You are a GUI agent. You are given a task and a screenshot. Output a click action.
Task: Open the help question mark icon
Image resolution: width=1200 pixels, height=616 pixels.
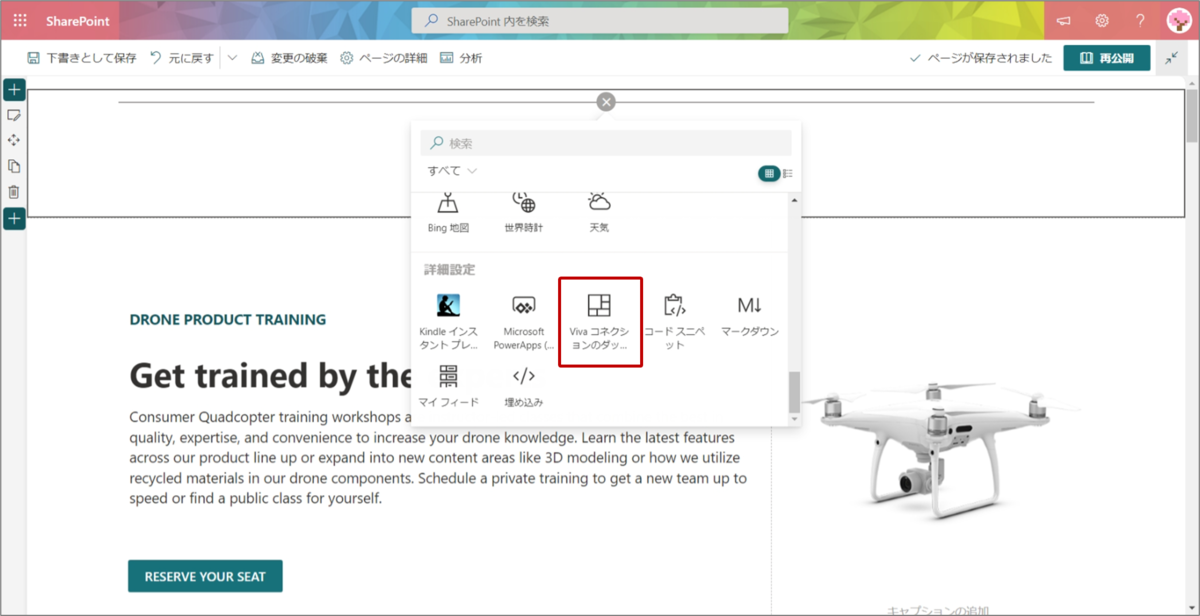pyautogui.click(x=1140, y=20)
